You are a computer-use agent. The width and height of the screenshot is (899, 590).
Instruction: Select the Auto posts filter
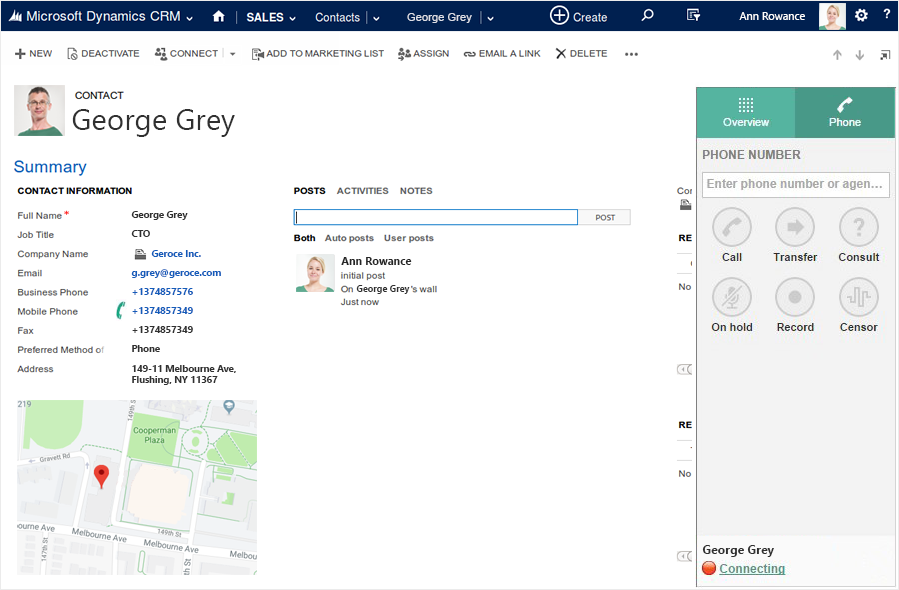349,237
